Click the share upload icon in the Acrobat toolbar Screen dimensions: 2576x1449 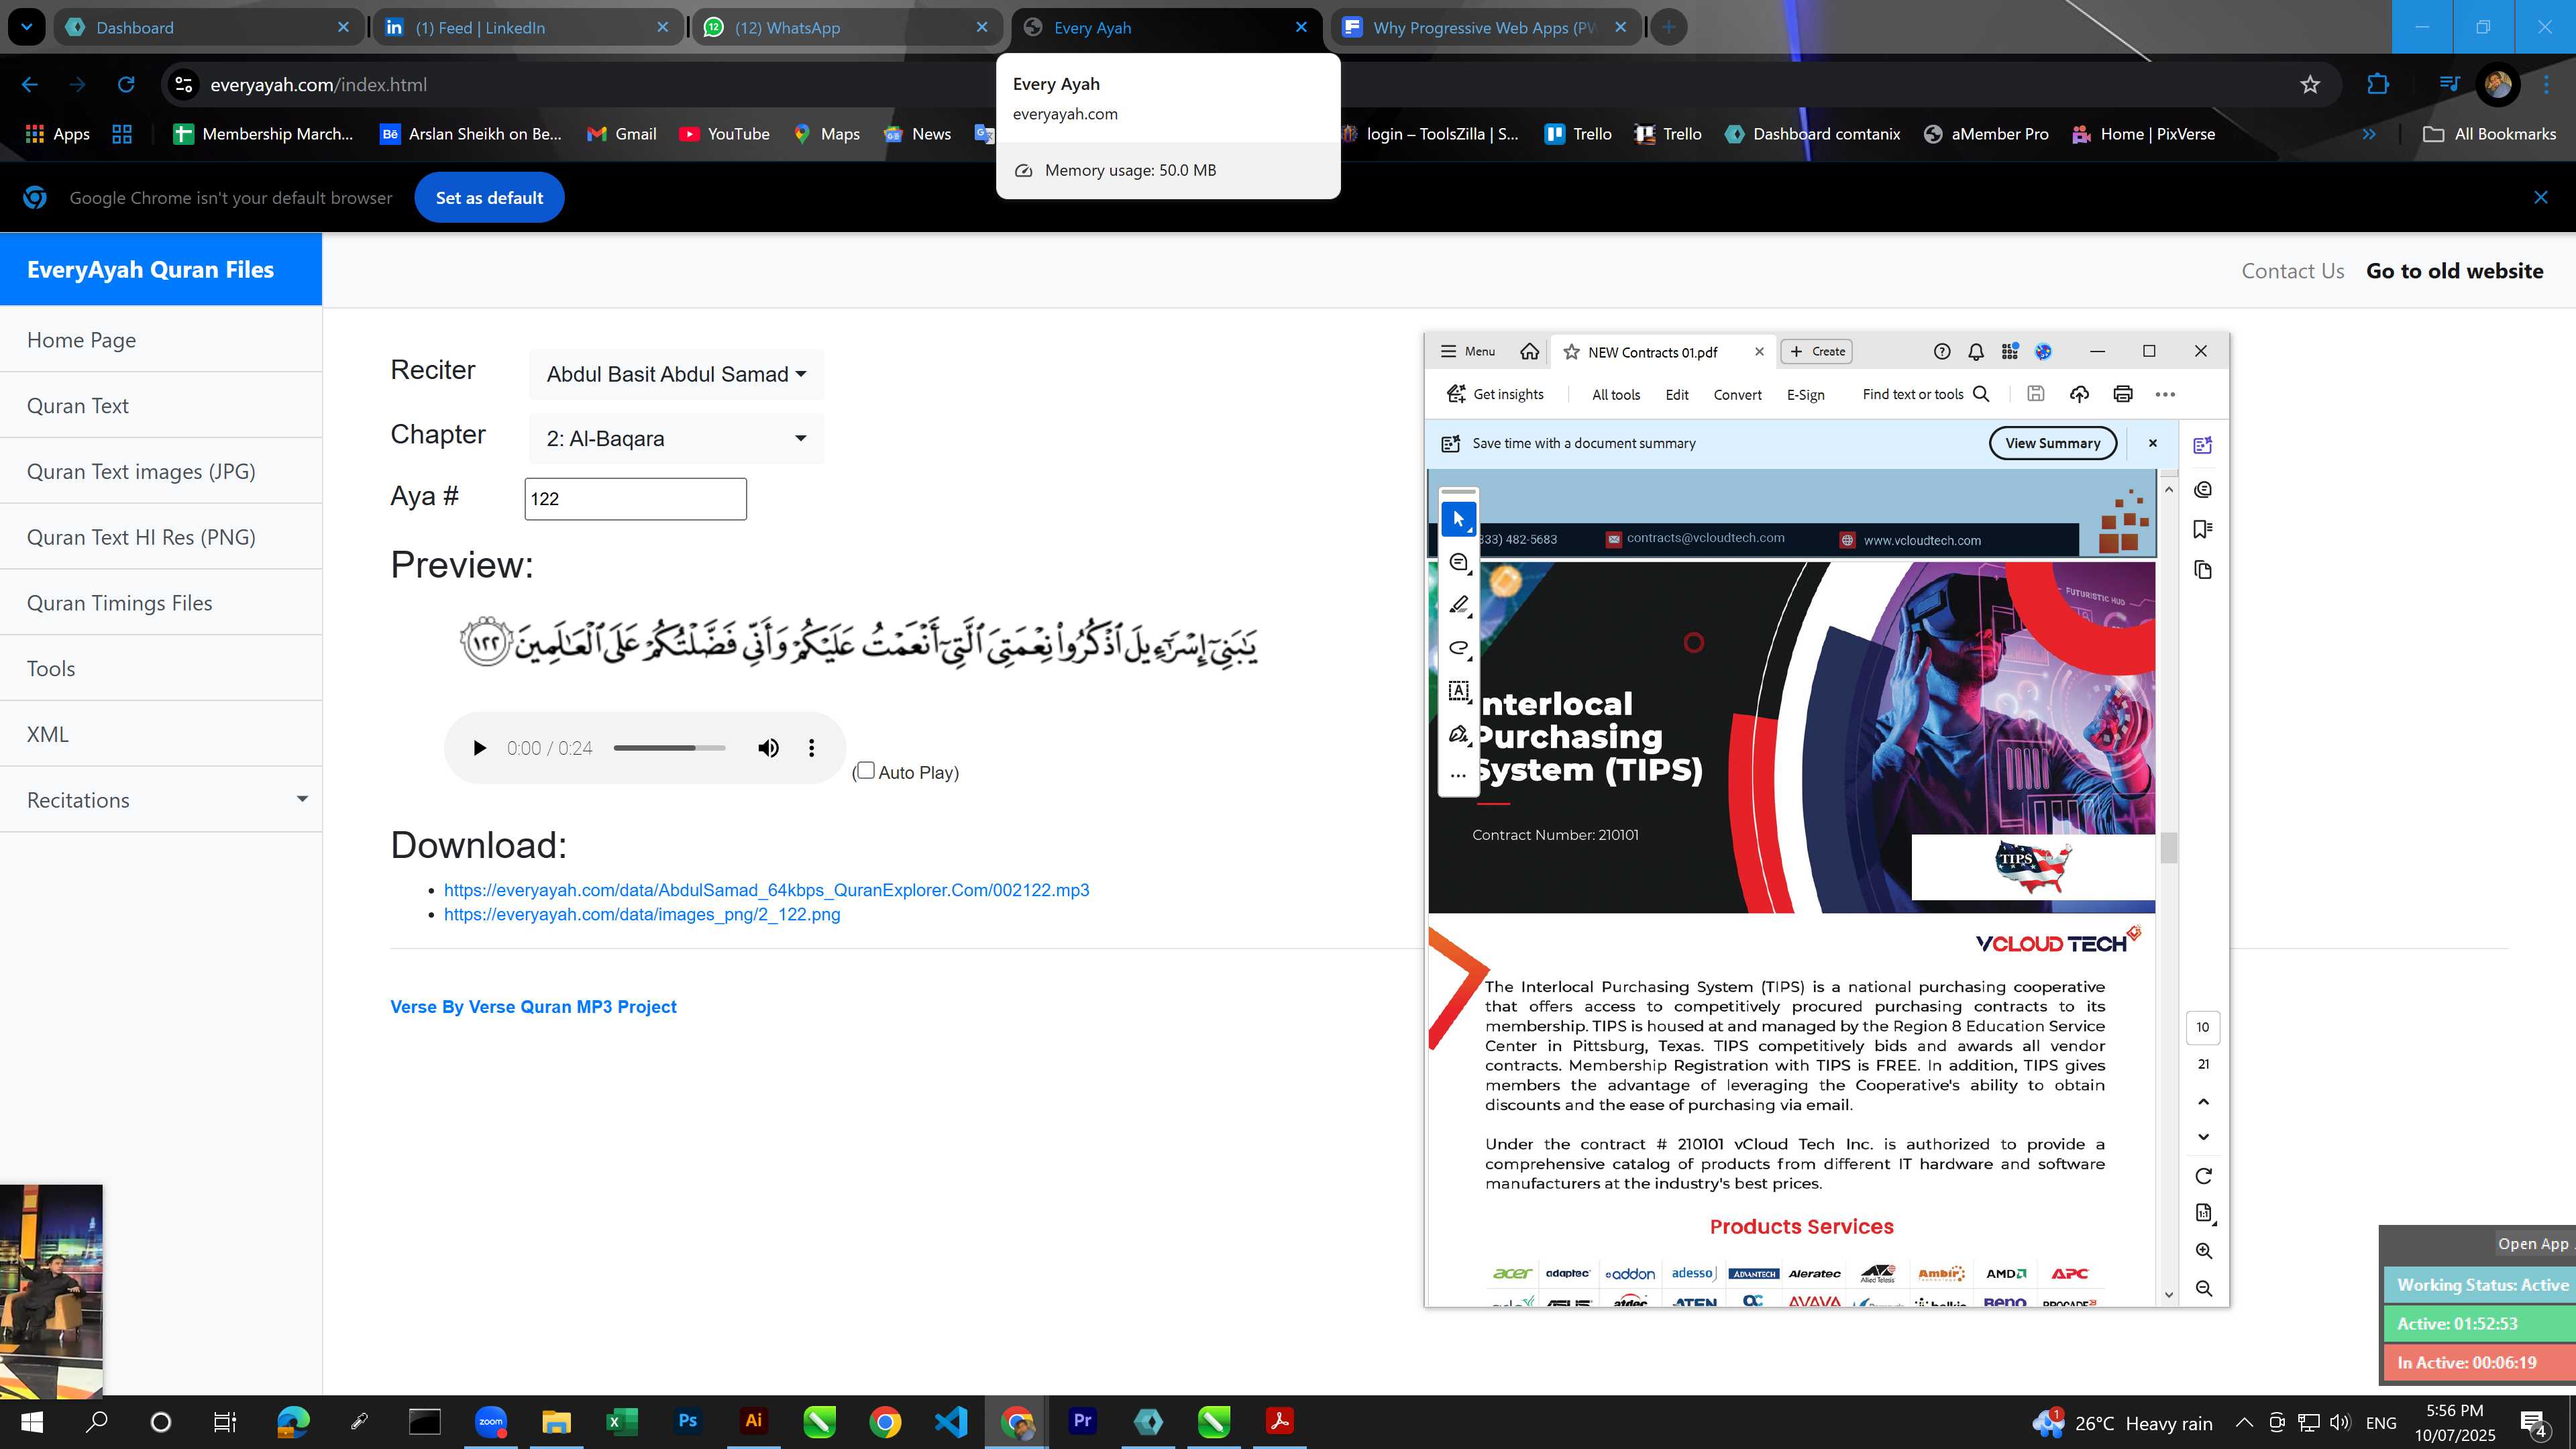pyautogui.click(x=2079, y=394)
